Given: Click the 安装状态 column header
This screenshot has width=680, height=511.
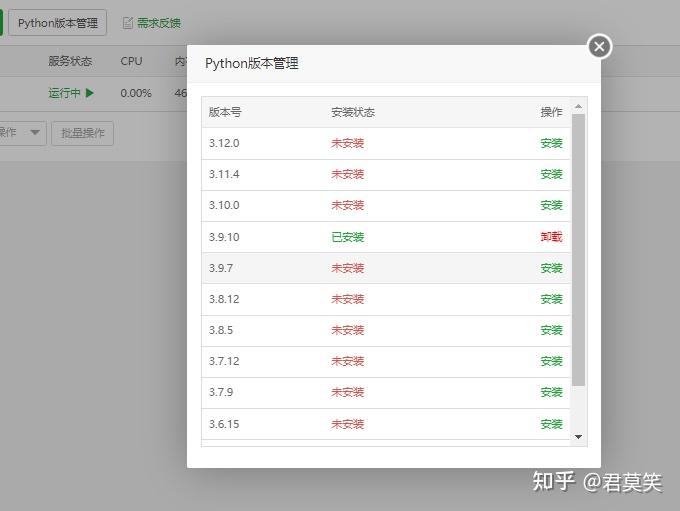Looking at the screenshot, I should point(353,112).
